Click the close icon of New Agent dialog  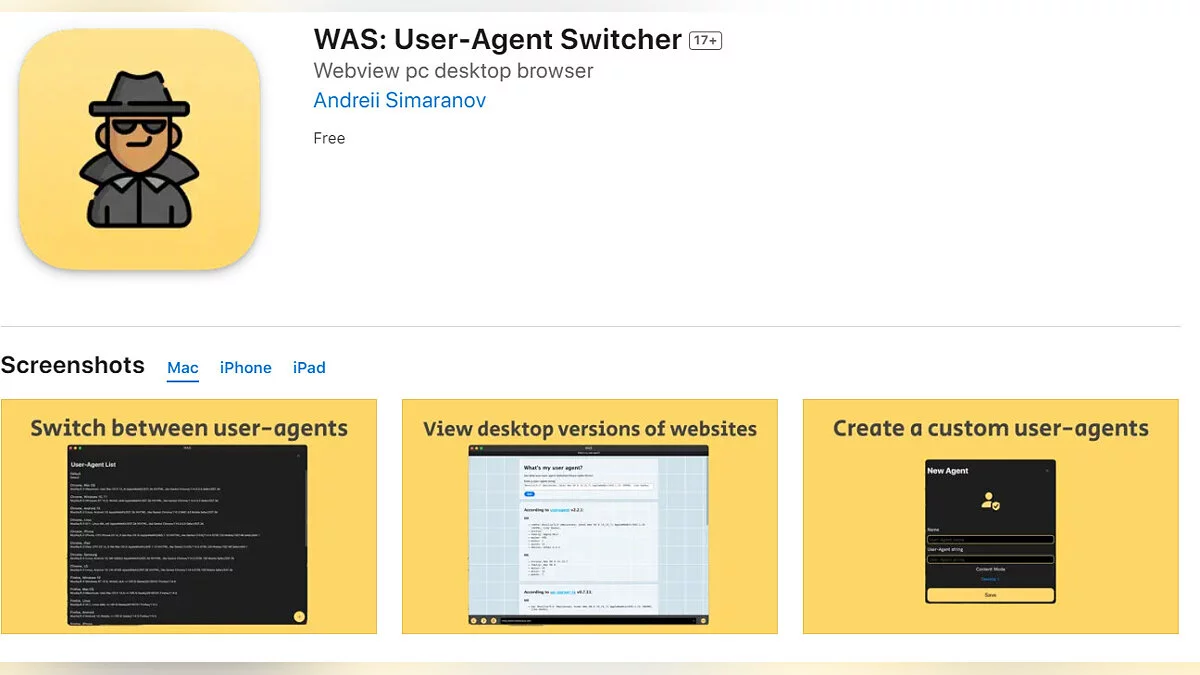1047,470
